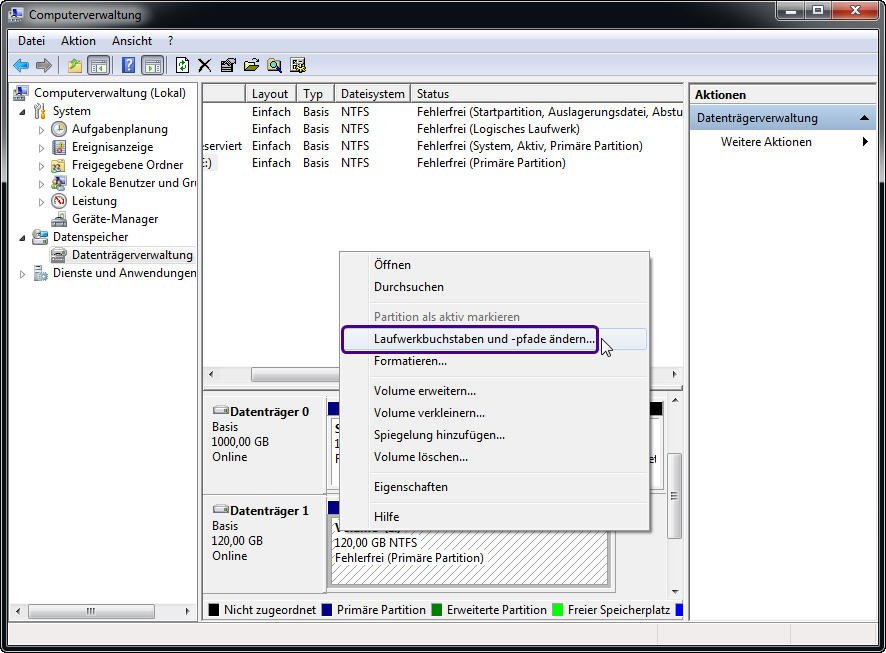Expand the Leistung node
The image size is (886, 653).
(x=41, y=202)
